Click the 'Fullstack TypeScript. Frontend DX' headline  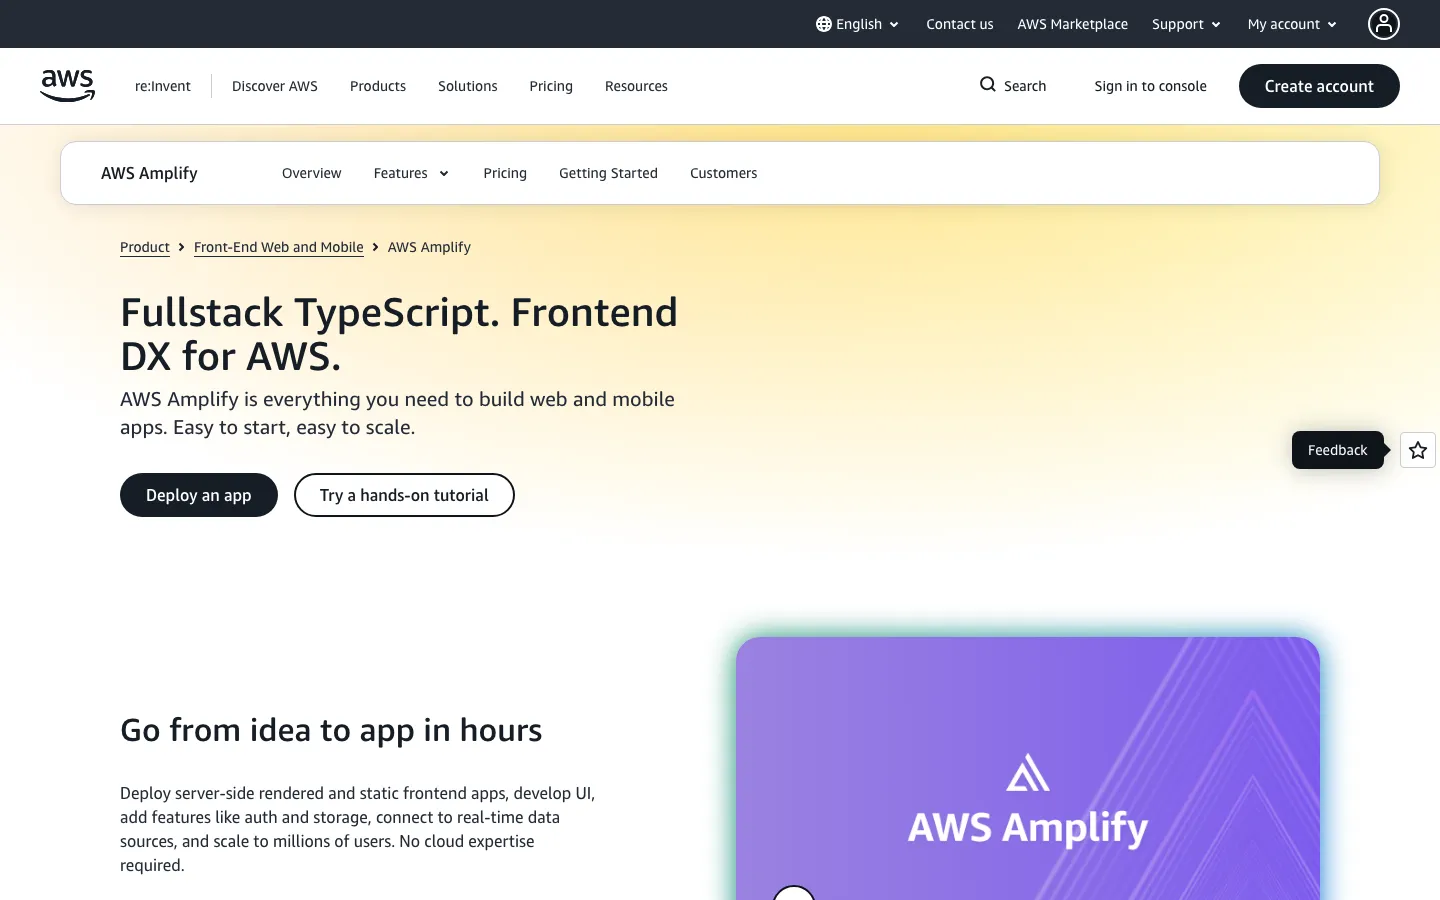[399, 334]
